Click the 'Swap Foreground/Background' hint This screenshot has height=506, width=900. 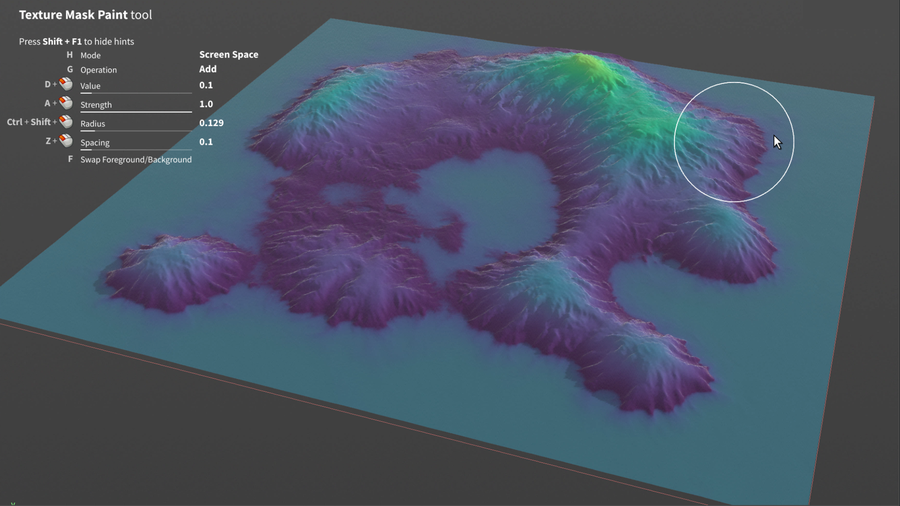136,159
